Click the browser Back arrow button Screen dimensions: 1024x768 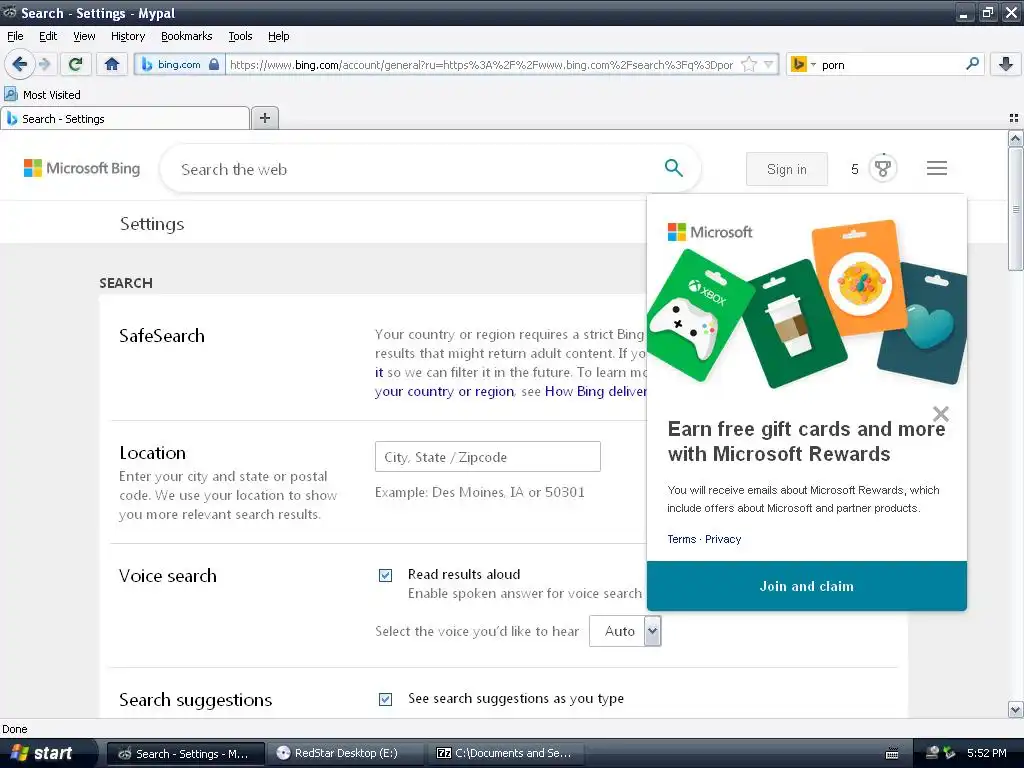20,64
